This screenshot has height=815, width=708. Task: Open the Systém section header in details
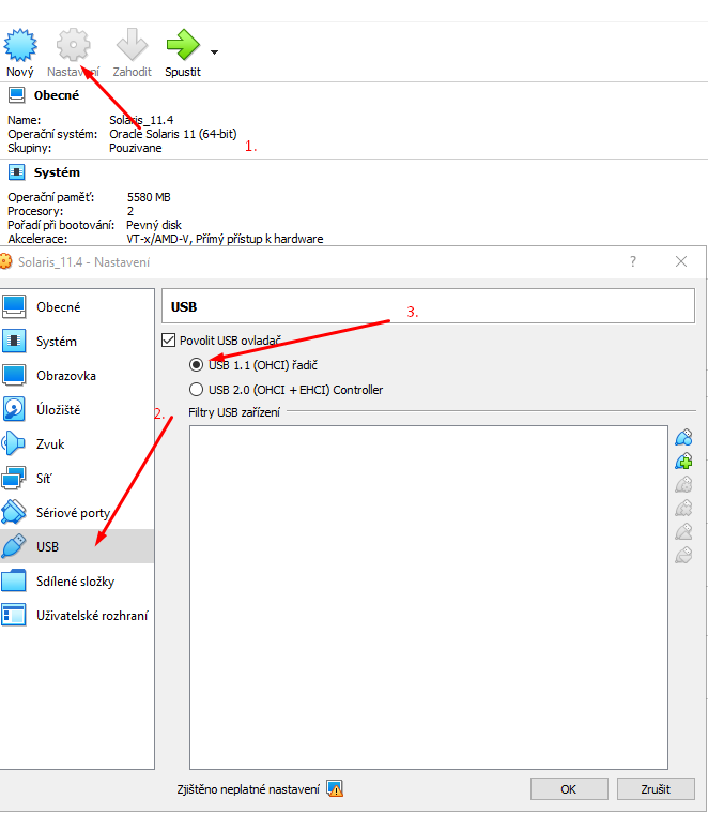click(x=57, y=173)
